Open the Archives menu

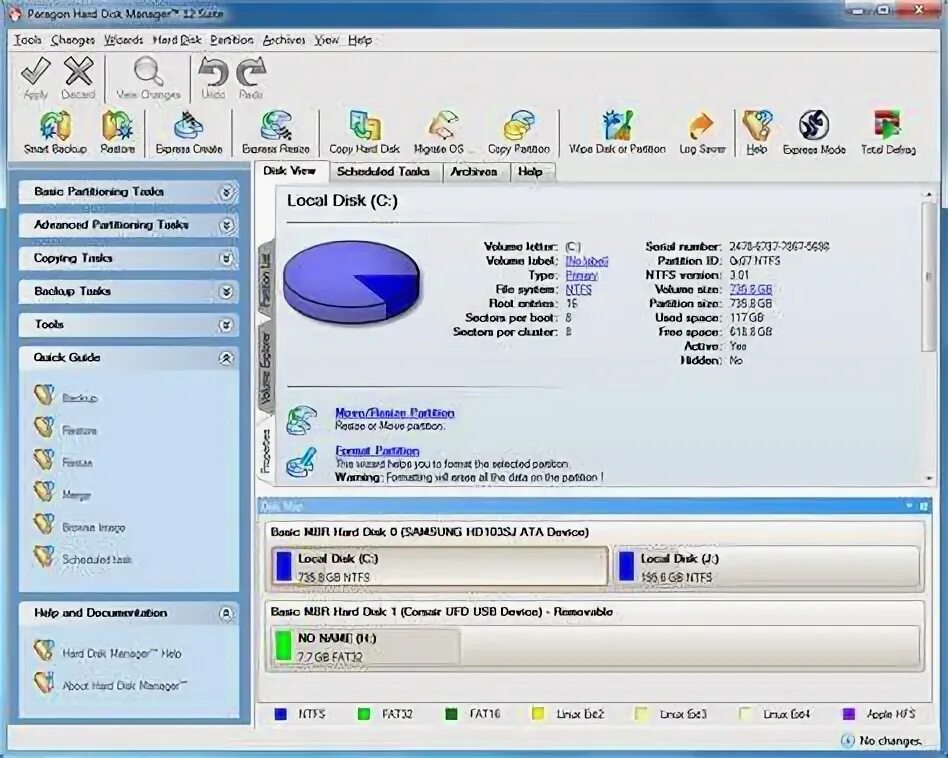coord(284,40)
